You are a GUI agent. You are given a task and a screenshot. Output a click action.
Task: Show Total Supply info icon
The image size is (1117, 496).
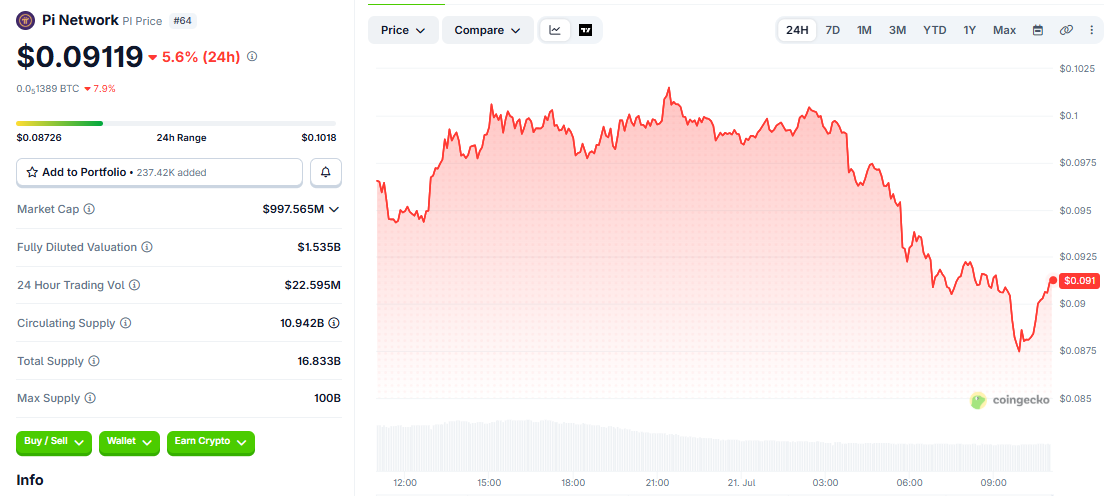[x=94, y=361]
